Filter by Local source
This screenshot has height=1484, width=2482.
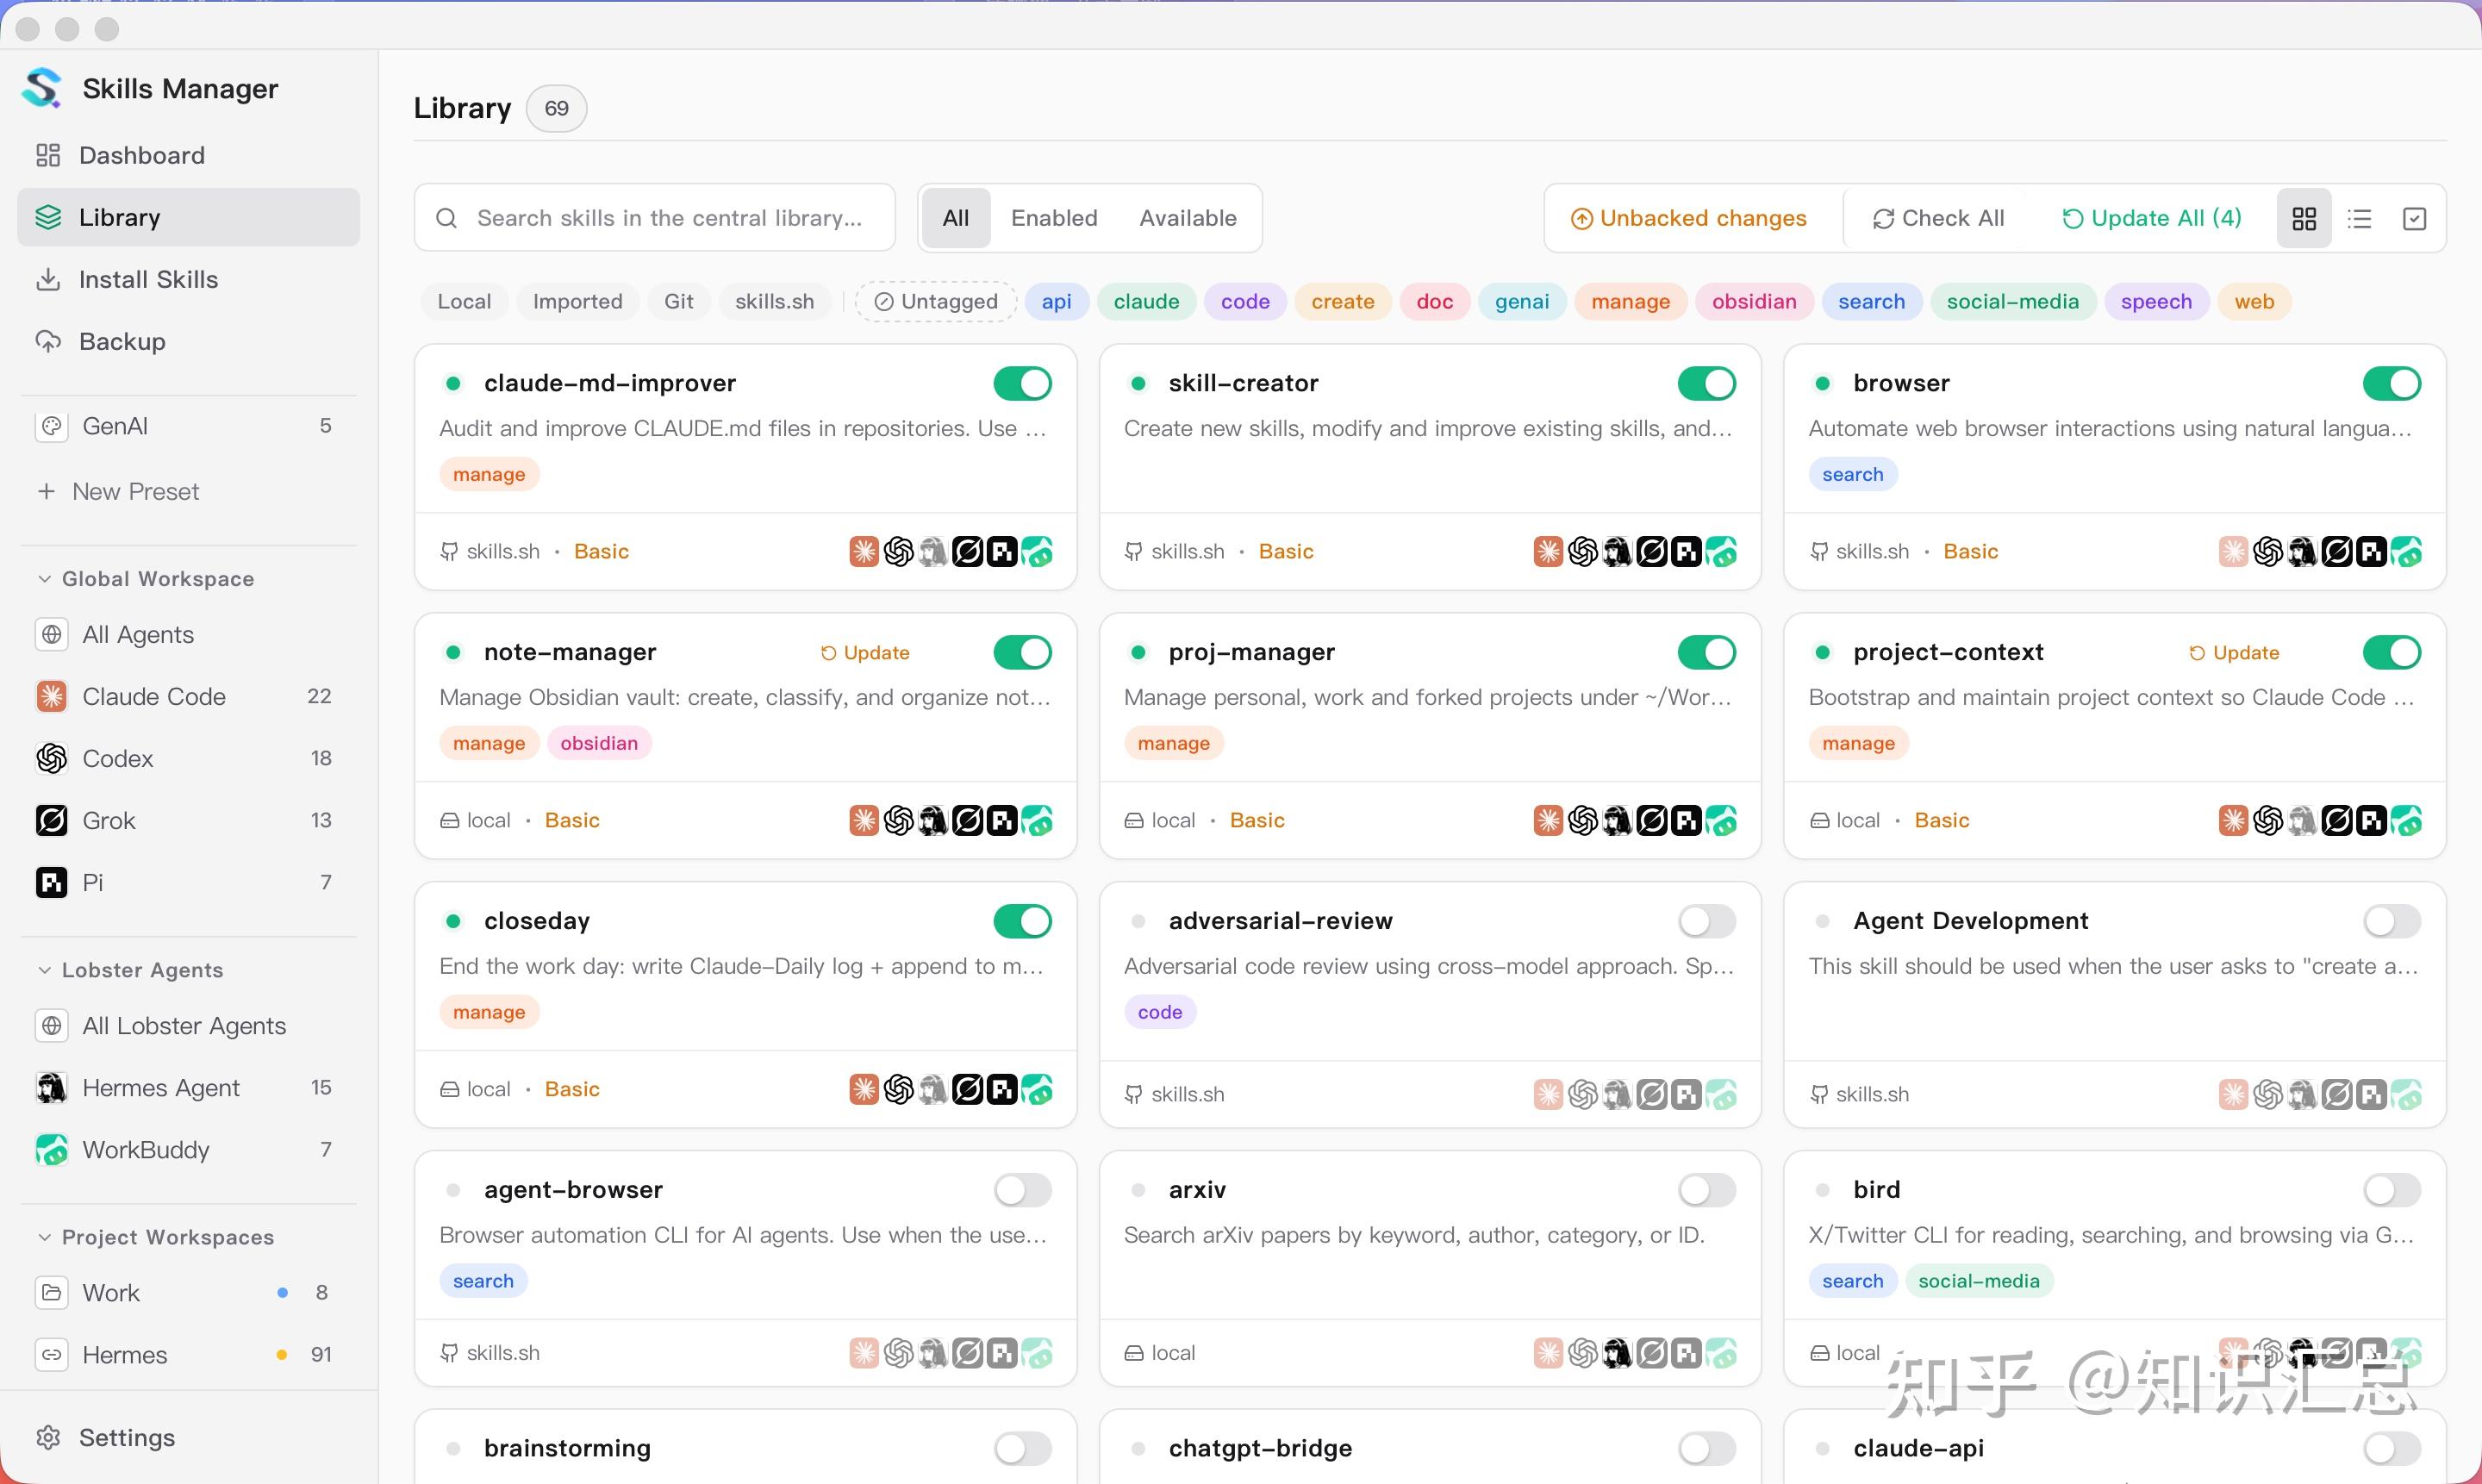(464, 301)
